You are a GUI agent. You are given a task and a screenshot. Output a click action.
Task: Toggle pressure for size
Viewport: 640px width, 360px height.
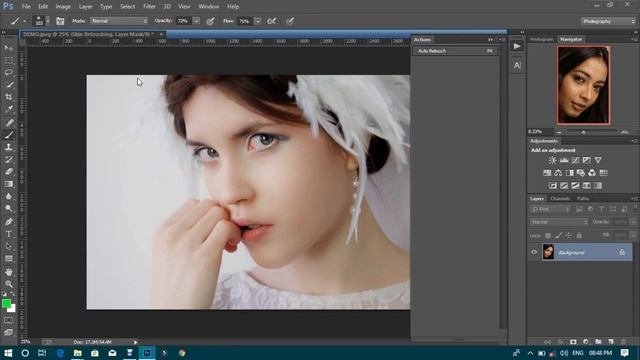[x=290, y=21]
